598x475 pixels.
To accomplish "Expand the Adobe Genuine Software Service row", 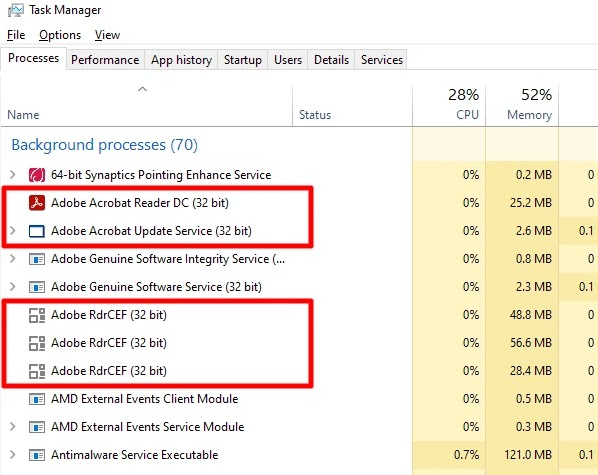I will click(x=13, y=287).
